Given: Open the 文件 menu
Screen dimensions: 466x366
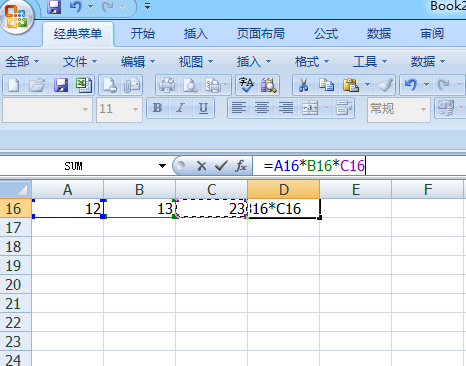Looking at the screenshot, I should (80, 62).
